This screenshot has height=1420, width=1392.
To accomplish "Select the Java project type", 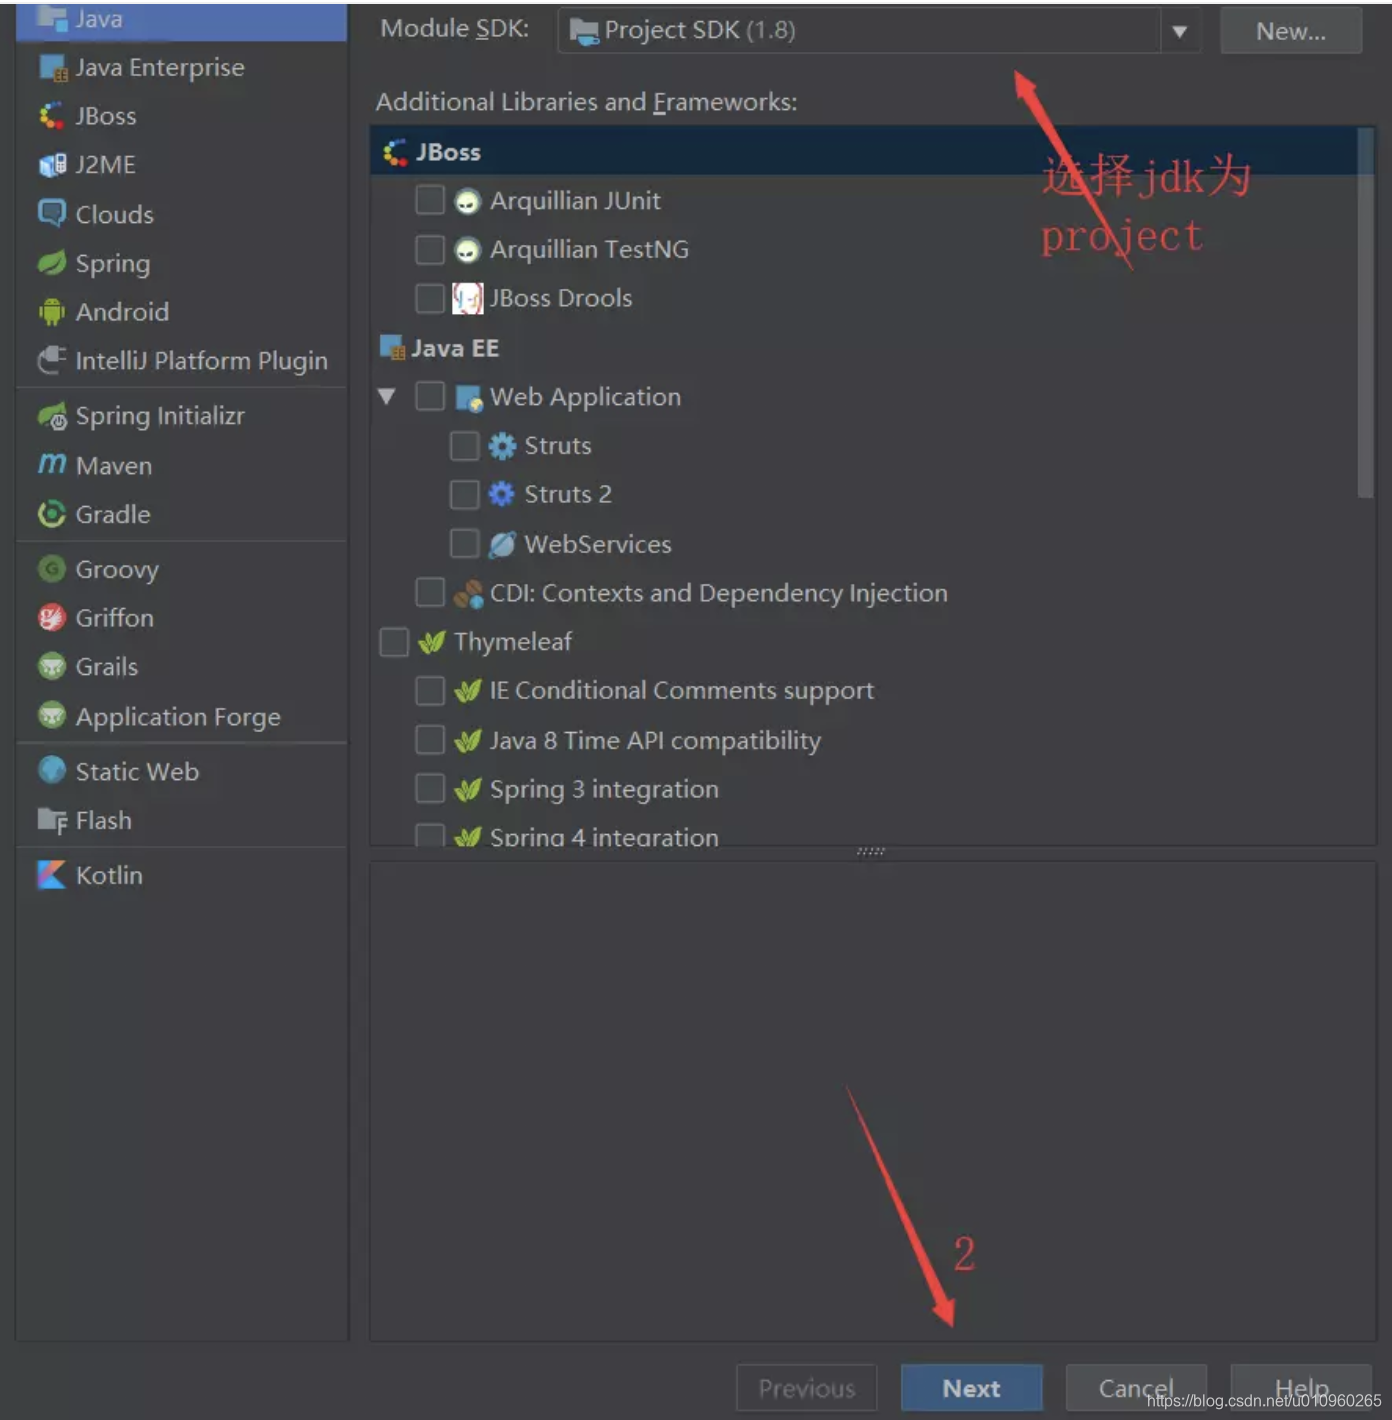I will (182, 20).
